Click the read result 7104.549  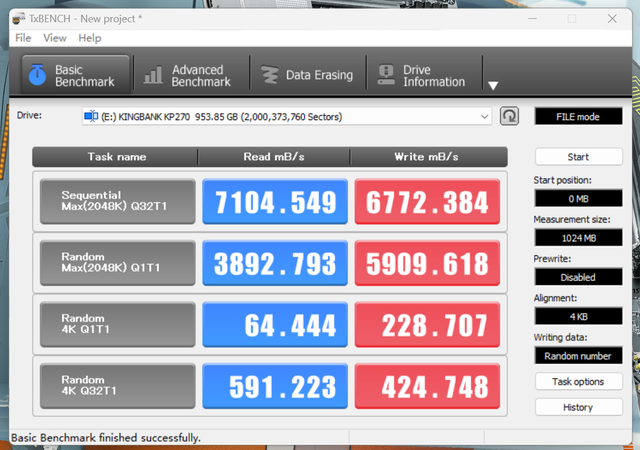(x=275, y=201)
